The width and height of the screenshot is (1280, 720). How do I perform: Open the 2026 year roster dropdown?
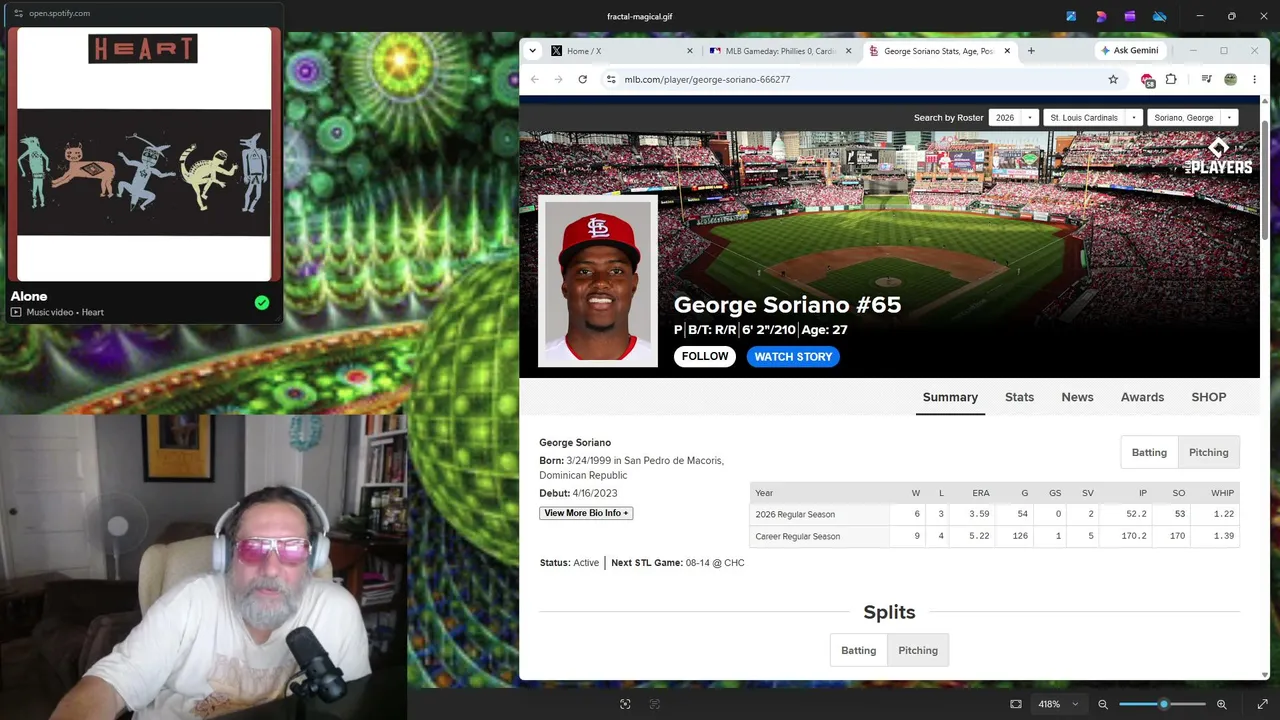pos(1013,118)
